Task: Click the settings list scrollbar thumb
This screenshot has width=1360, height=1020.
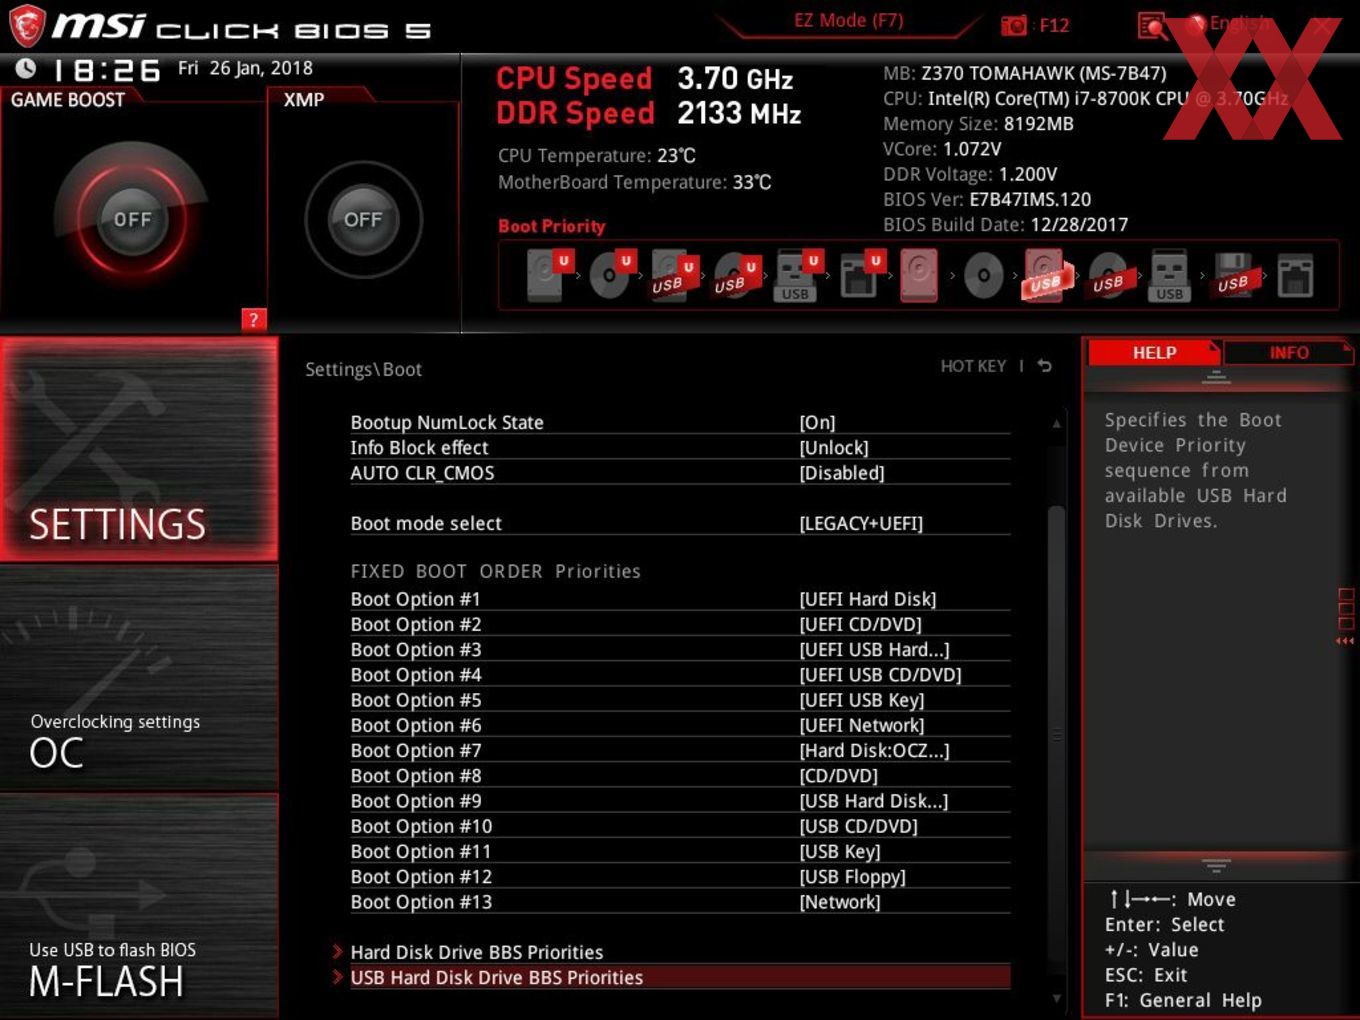Action: coord(1056,735)
